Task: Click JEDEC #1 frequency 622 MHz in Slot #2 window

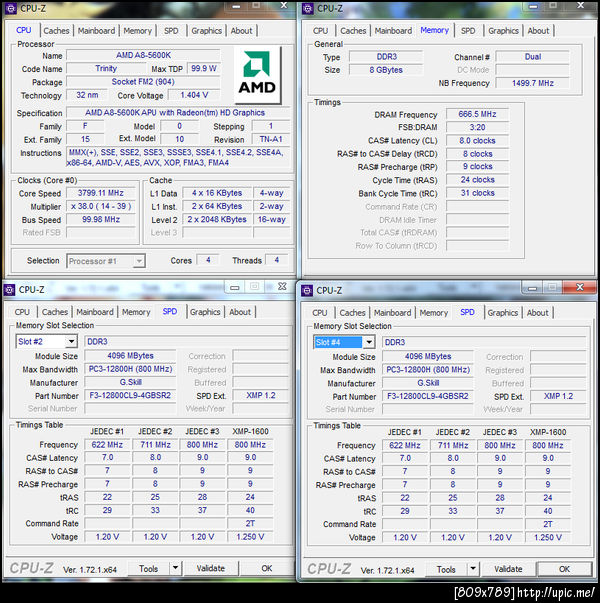Action: click(x=107, y=445)
